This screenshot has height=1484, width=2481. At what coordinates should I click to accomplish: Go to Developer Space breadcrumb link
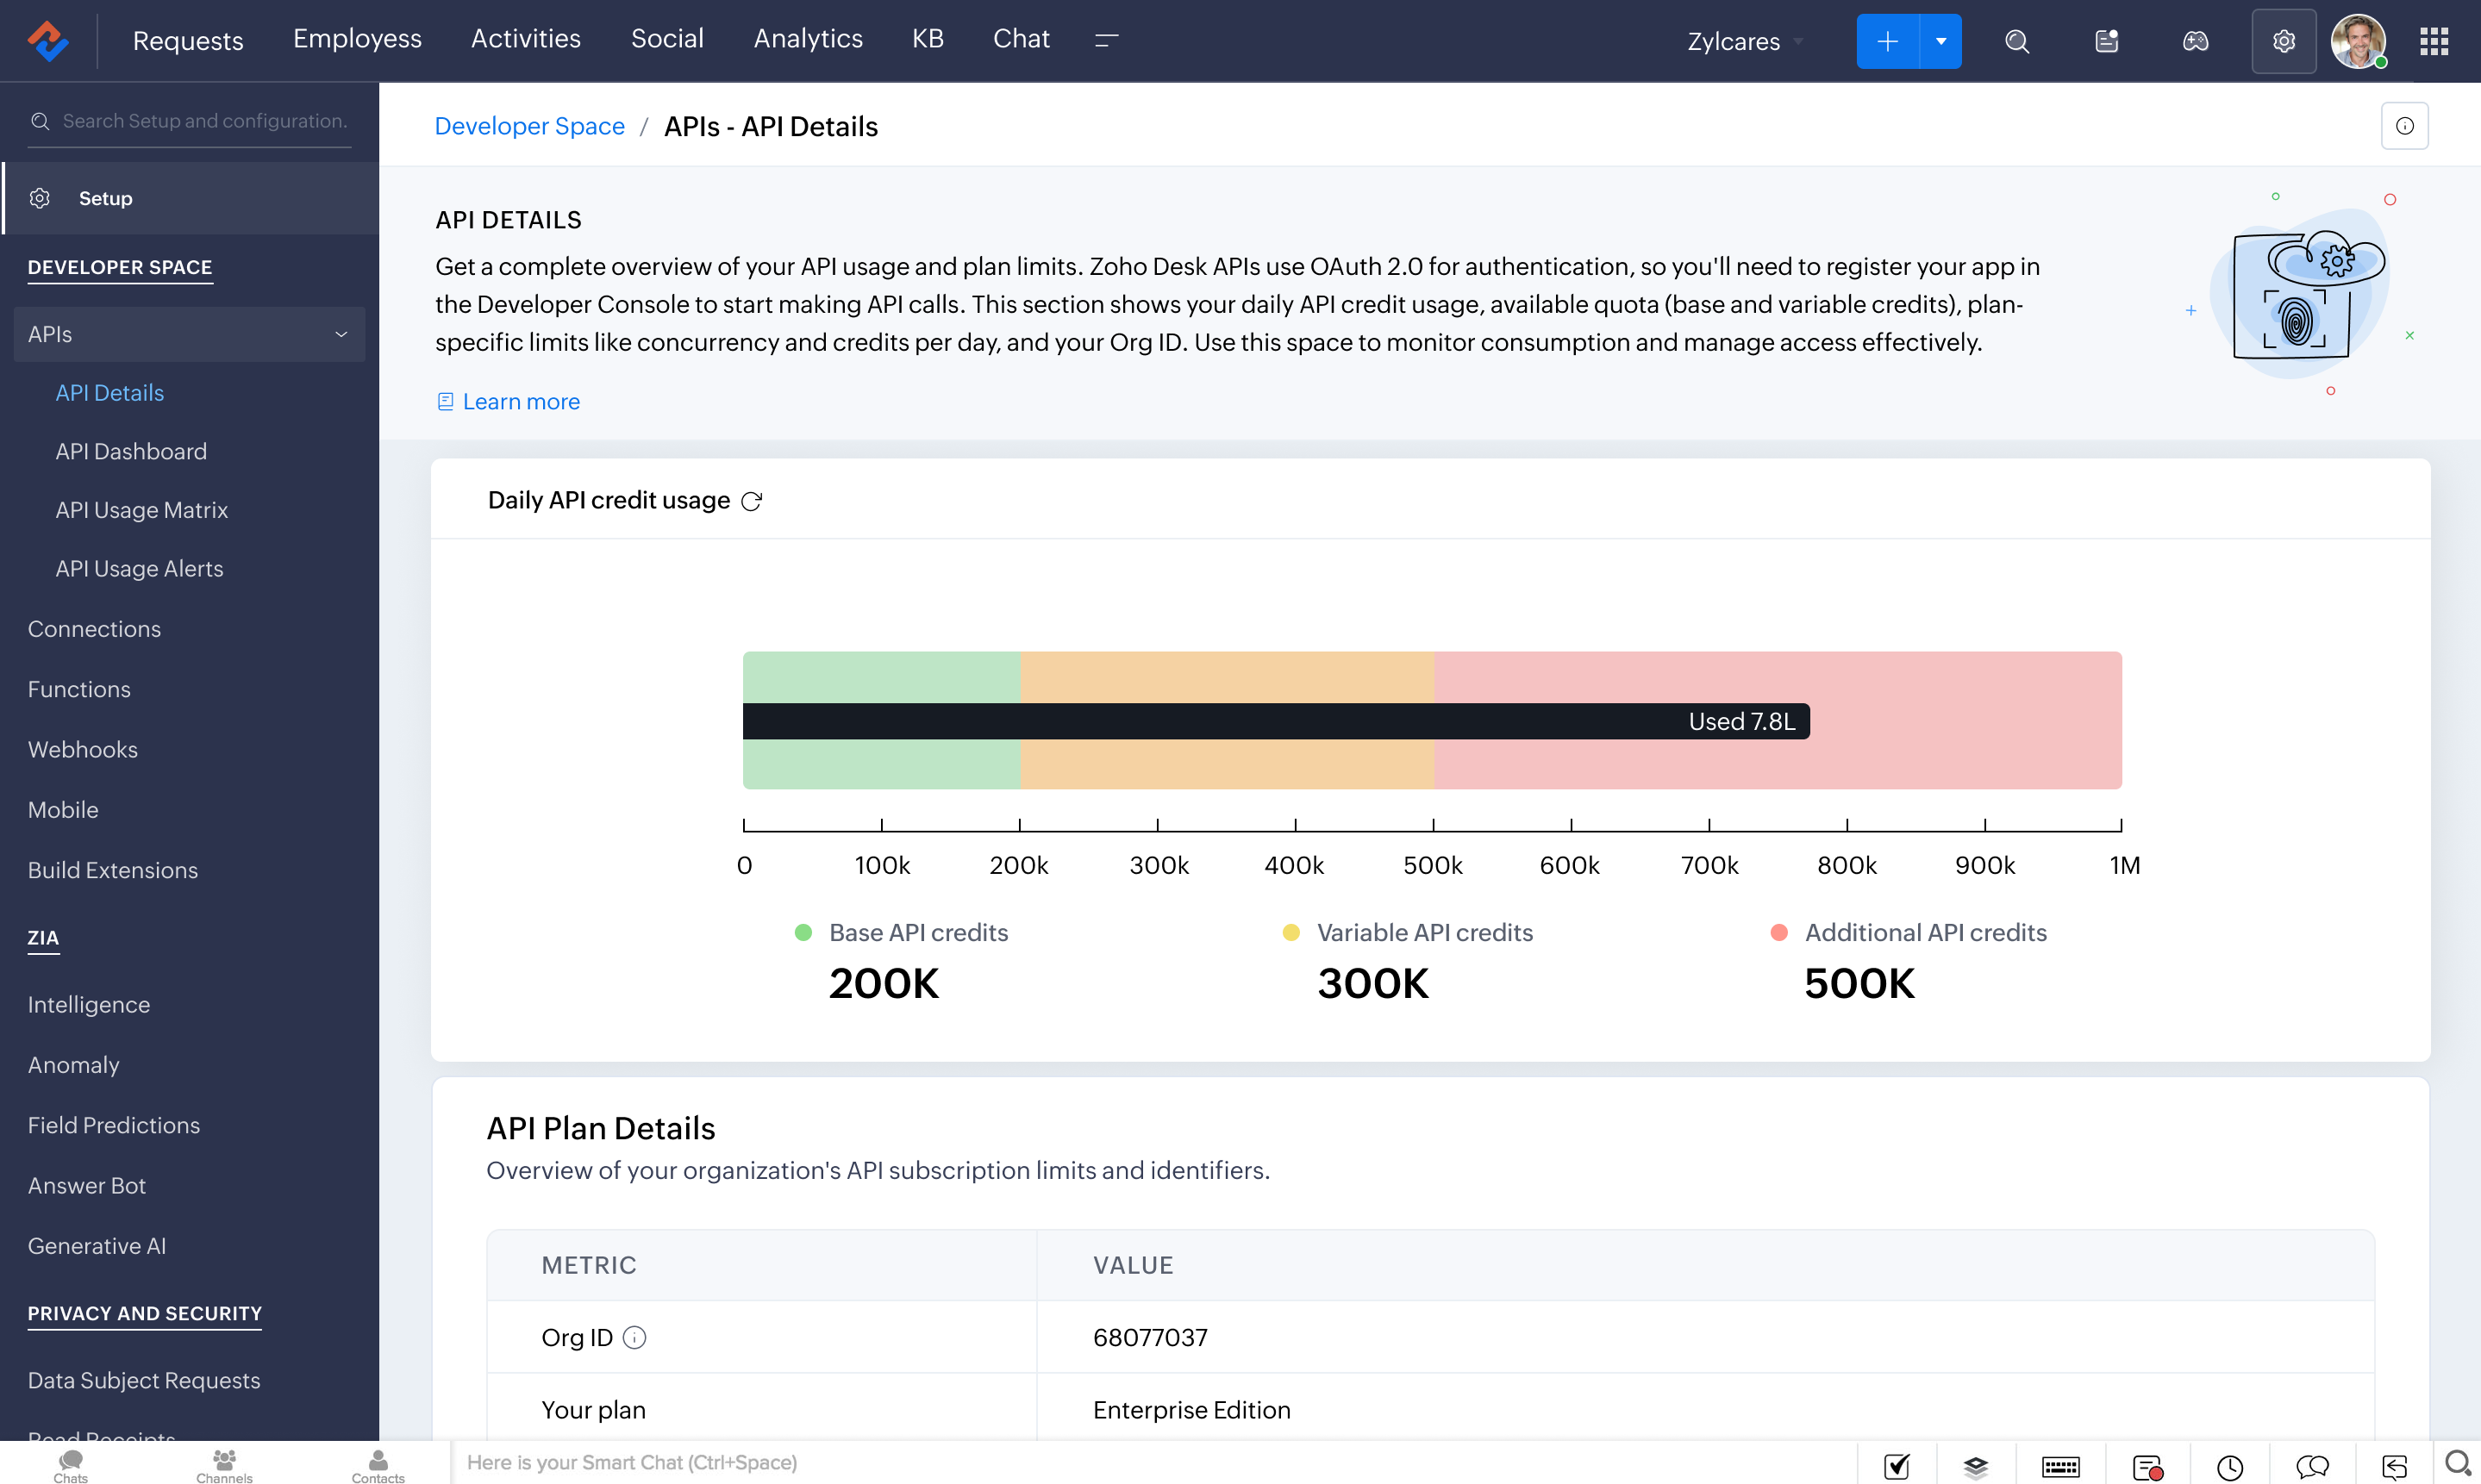coord(529,126)
